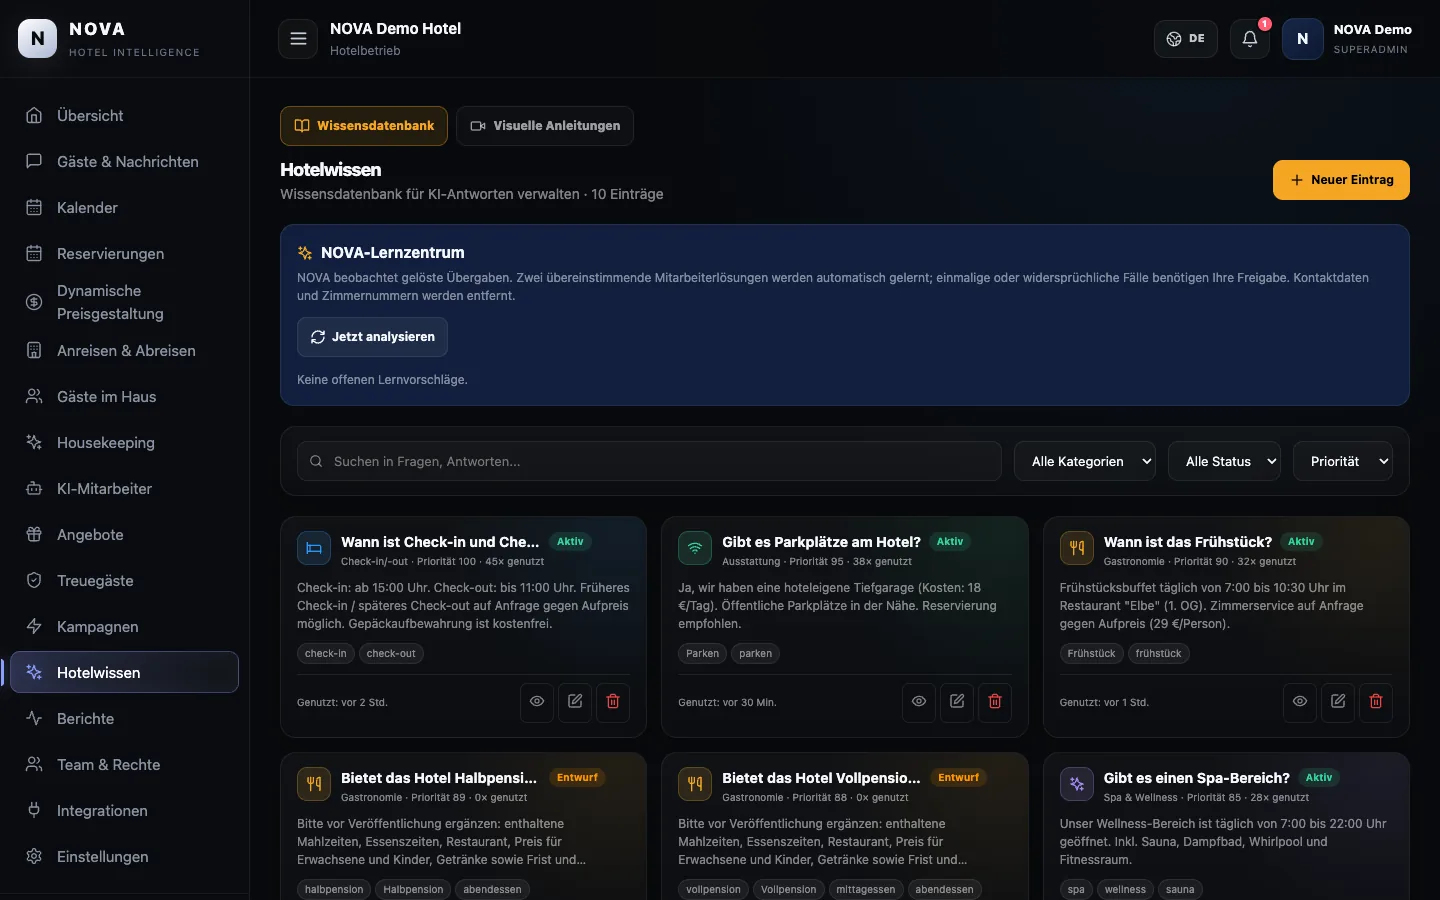Click the Entwurf badge on Vollpension card
This screenshot has width=1440, height=900.
pyautogui.click(x=958, y=778)
